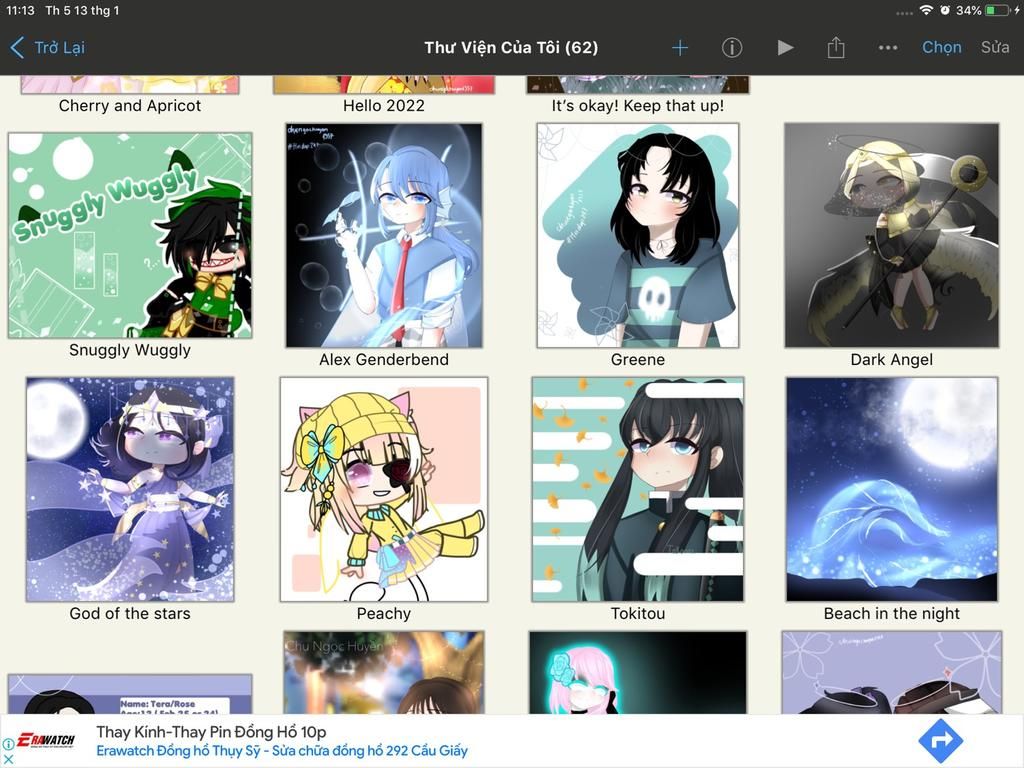Open the Tera/Rose character sheet thumbnail
Image resolution: width=1024 pixels, height=768 pixels.
[x=130, y=694]
